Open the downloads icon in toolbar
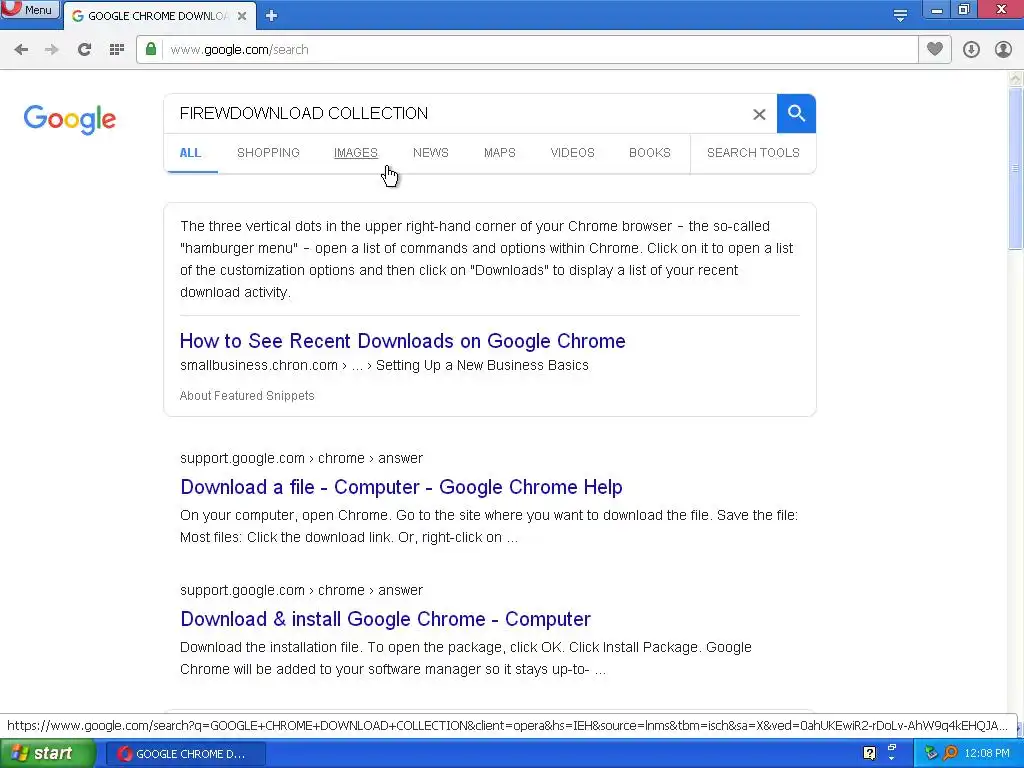This screenshot has height=768, width=1024. [971, 50]
